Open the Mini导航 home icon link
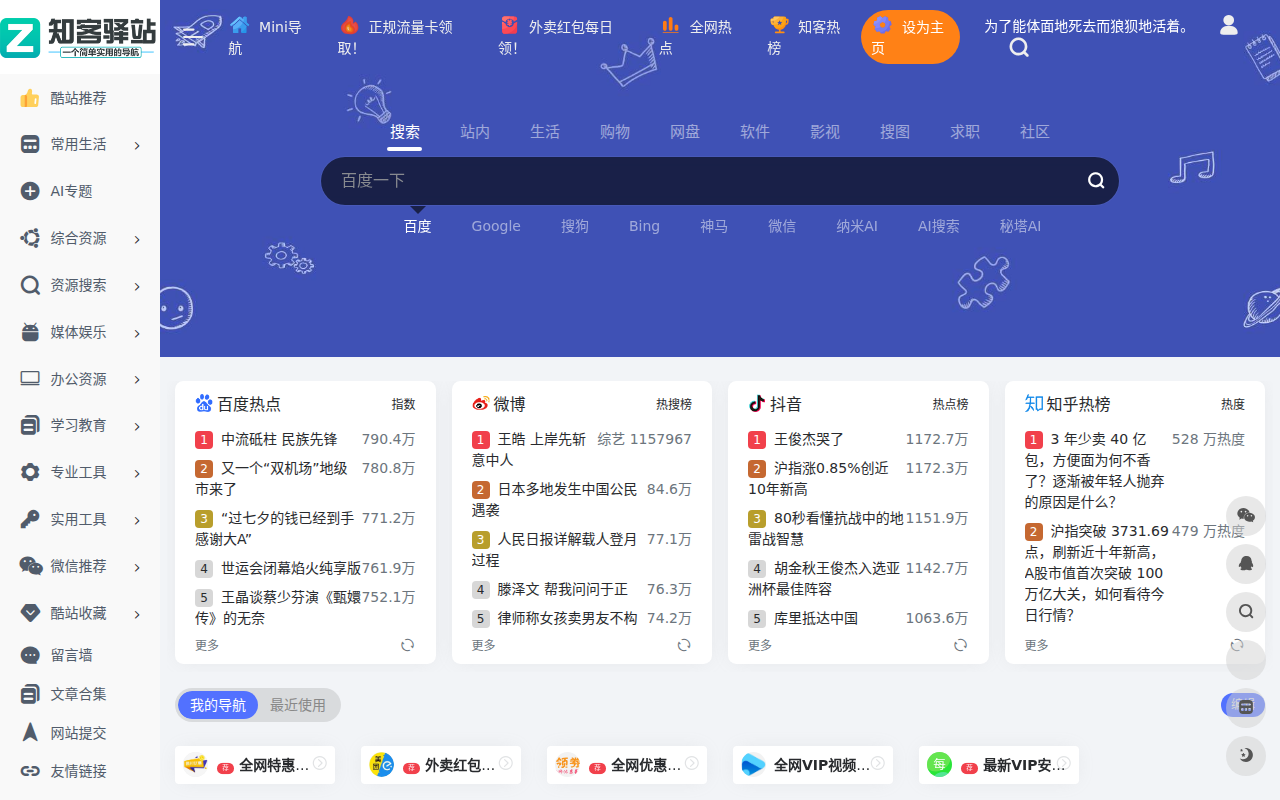Screen dimensions: 1280x800 (265, 37)
